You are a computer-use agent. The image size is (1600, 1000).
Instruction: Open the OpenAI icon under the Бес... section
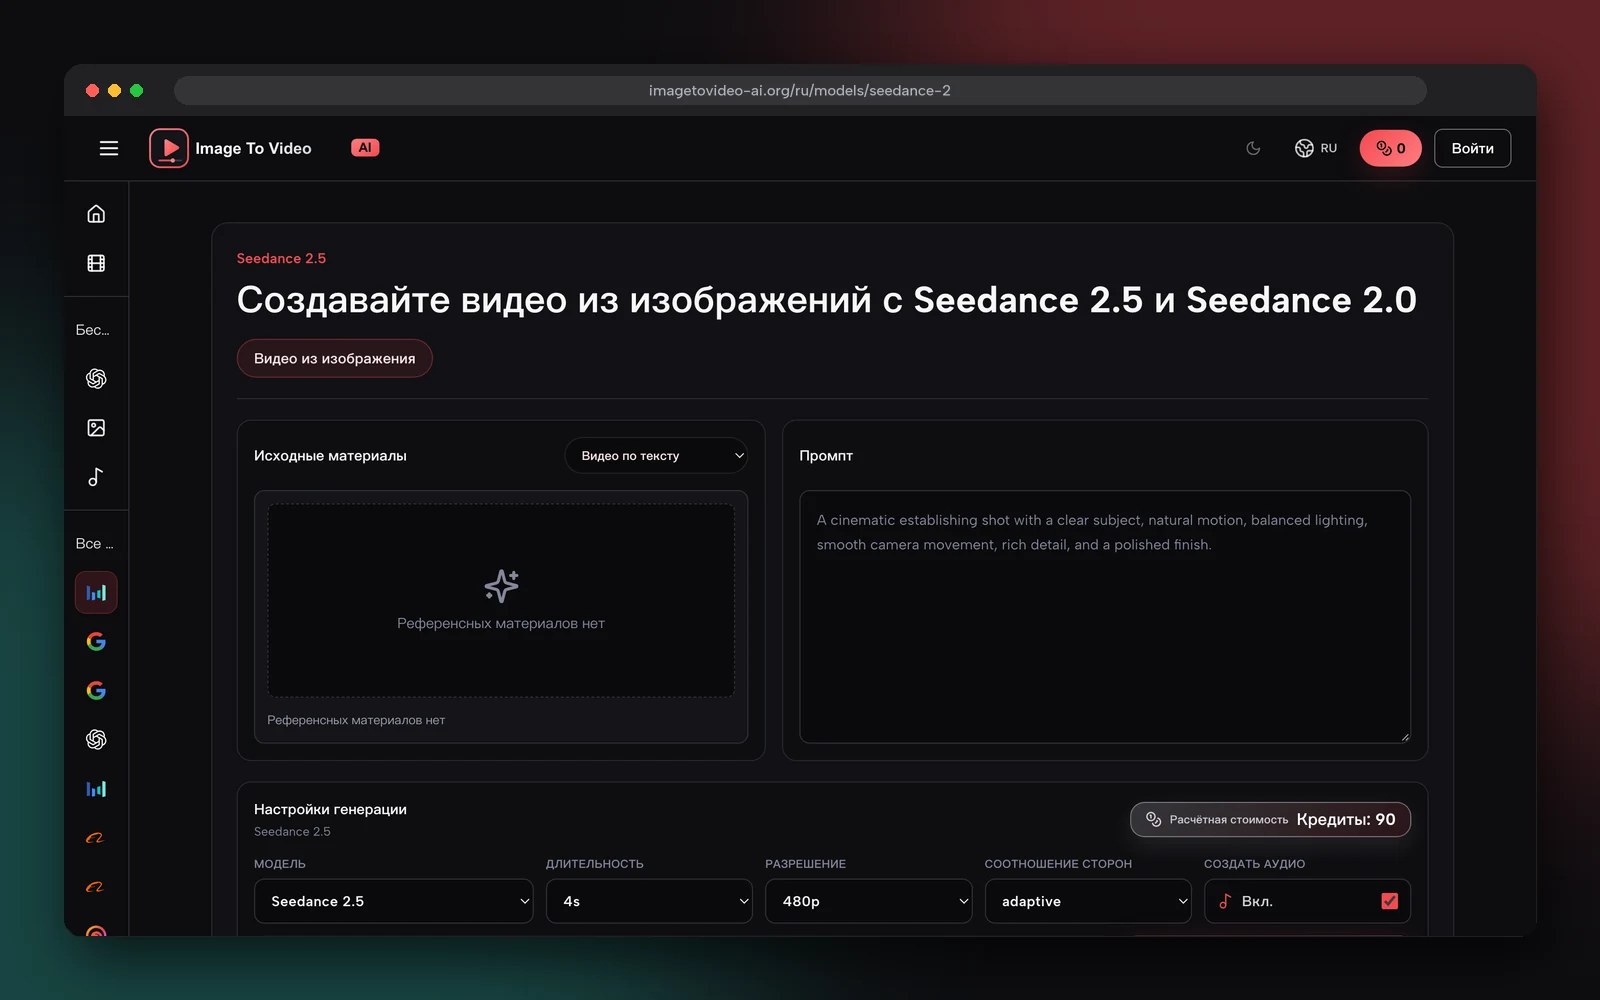[x=96, y=378]
